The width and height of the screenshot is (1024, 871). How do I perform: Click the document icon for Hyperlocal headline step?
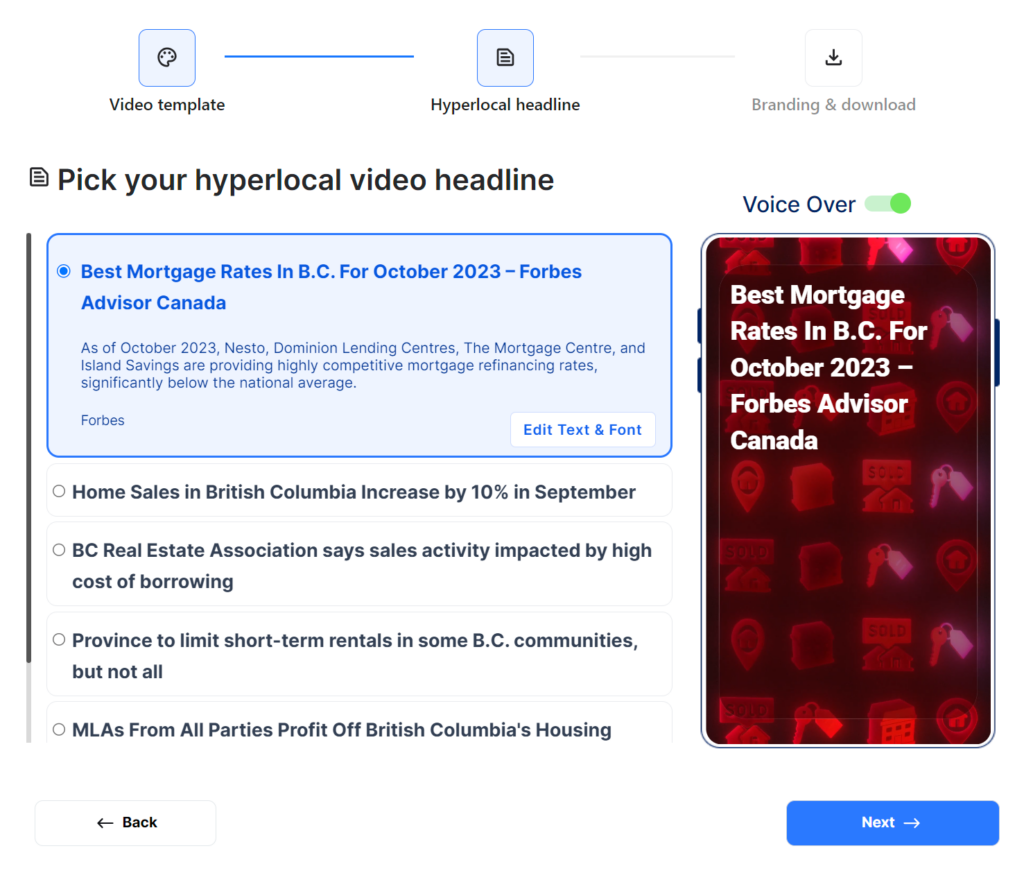pyautogui.click(x=505, y=58)
